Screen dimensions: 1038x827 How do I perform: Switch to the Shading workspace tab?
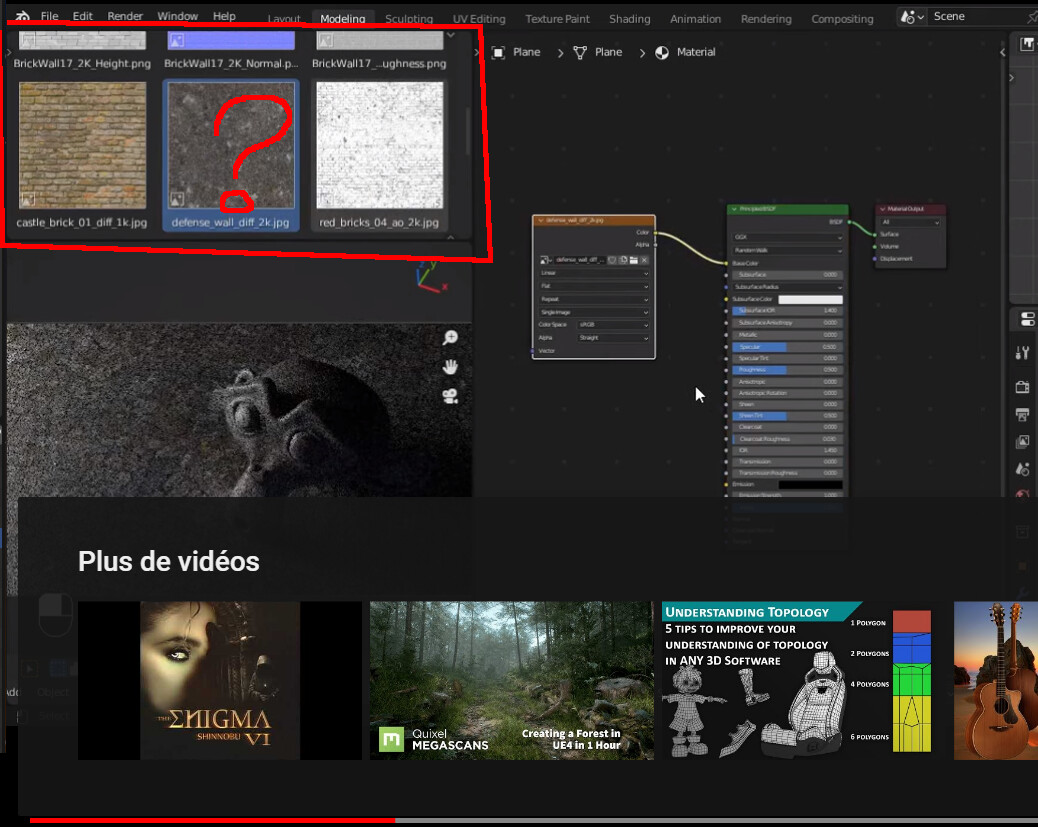pos(630,19)
